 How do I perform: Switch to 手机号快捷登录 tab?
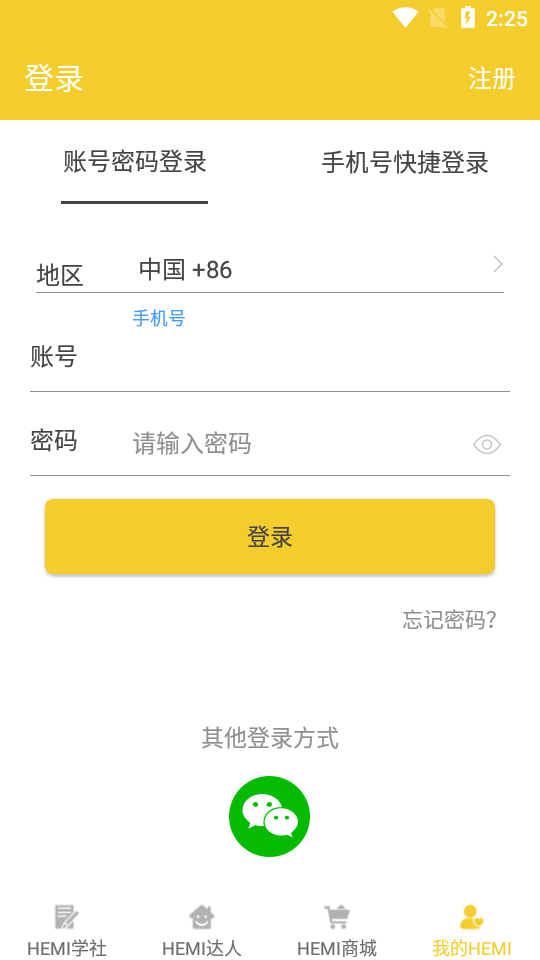pos(405,163)
